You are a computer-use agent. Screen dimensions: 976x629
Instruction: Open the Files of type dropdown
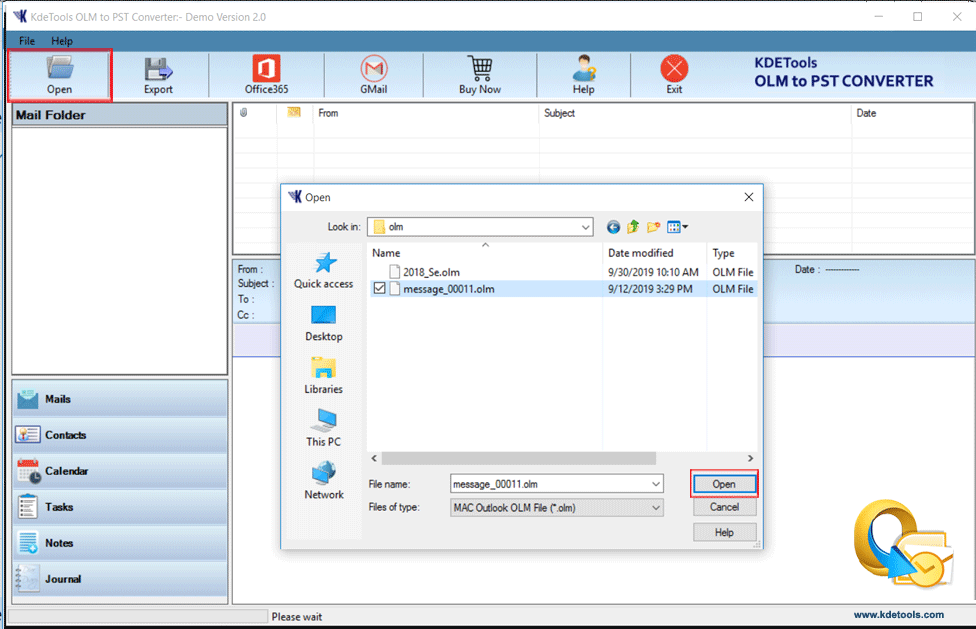click(x=656, y=508)
